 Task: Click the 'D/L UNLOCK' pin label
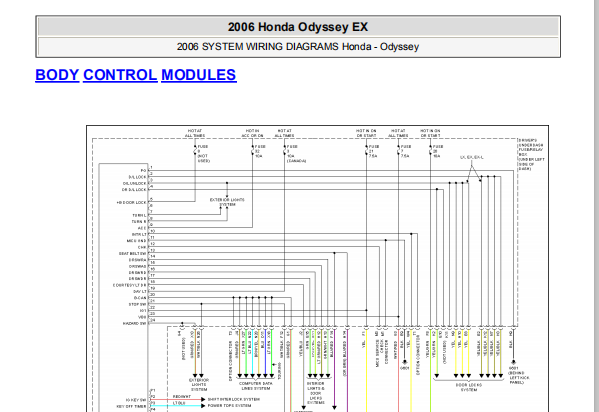point(134,183)
